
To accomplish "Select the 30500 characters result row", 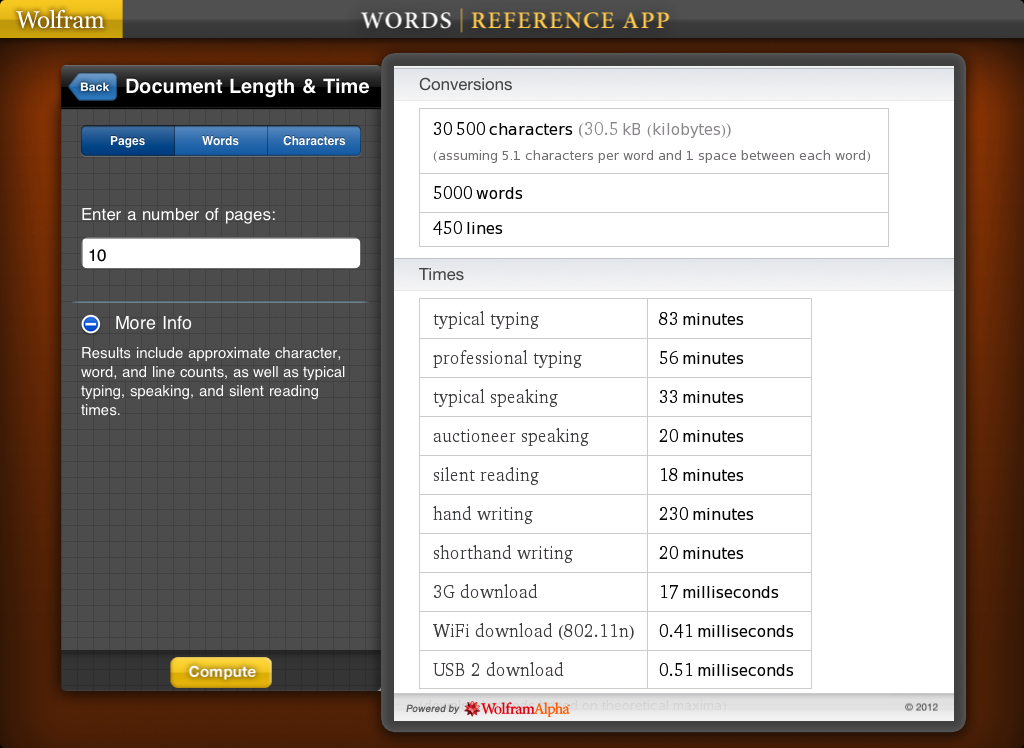I will (653, 141).
